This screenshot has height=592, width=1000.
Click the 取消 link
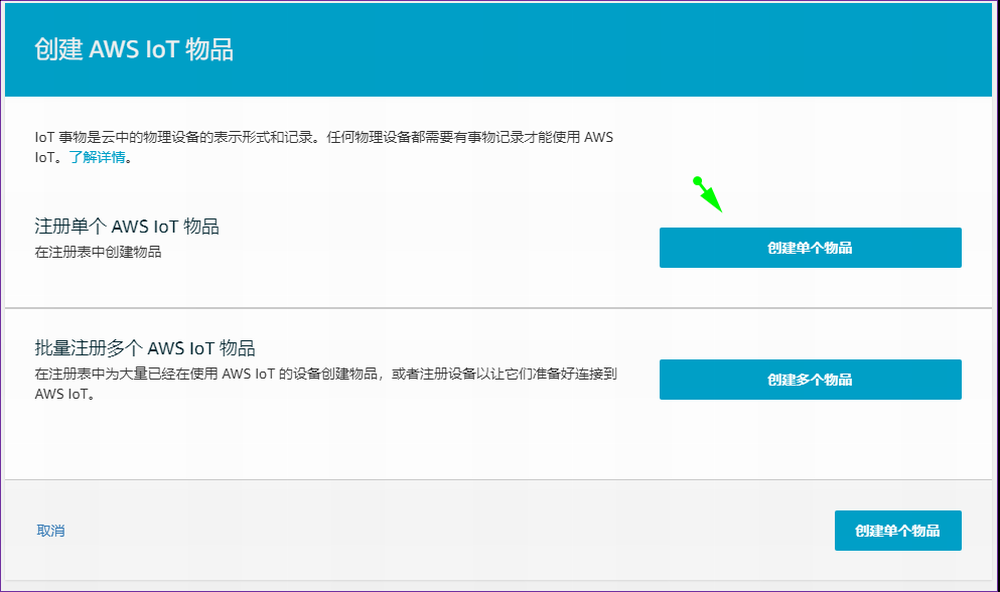pyautogui.click(x=50, y=530)
